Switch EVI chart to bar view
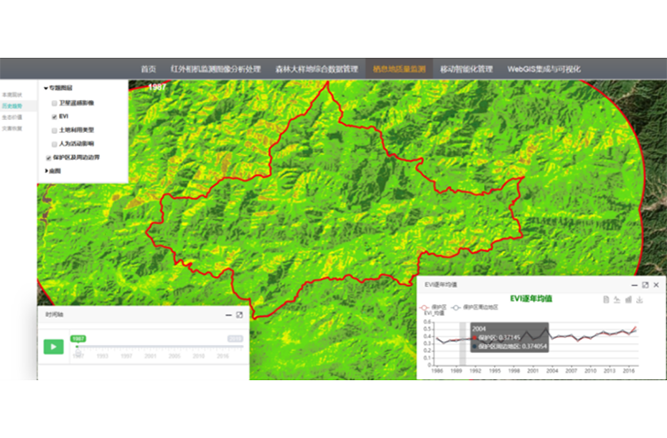 point(629,299)
